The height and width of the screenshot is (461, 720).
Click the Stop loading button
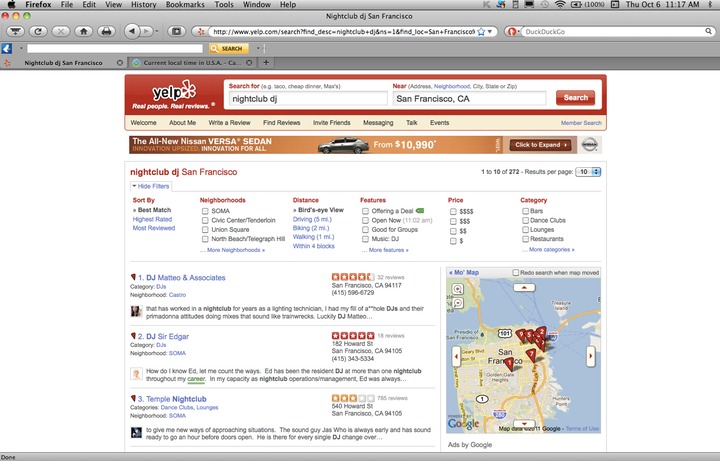[x=61, y=32]
